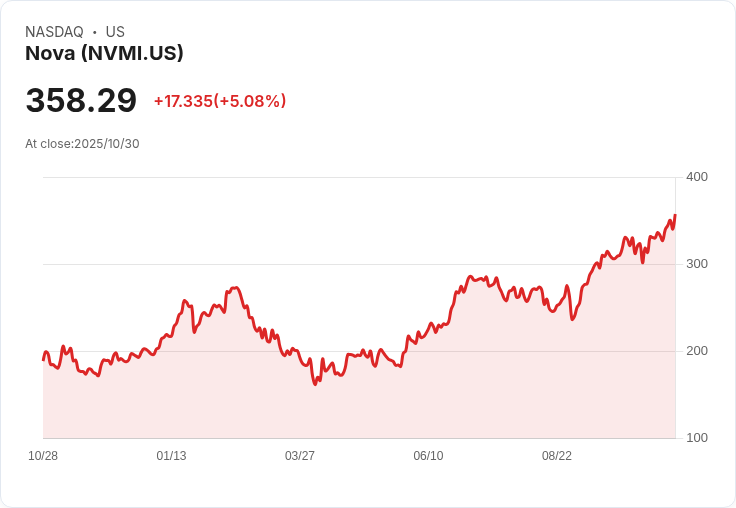Click the 300 y-axis price label
Screen dimensions: 736x508
697,264
